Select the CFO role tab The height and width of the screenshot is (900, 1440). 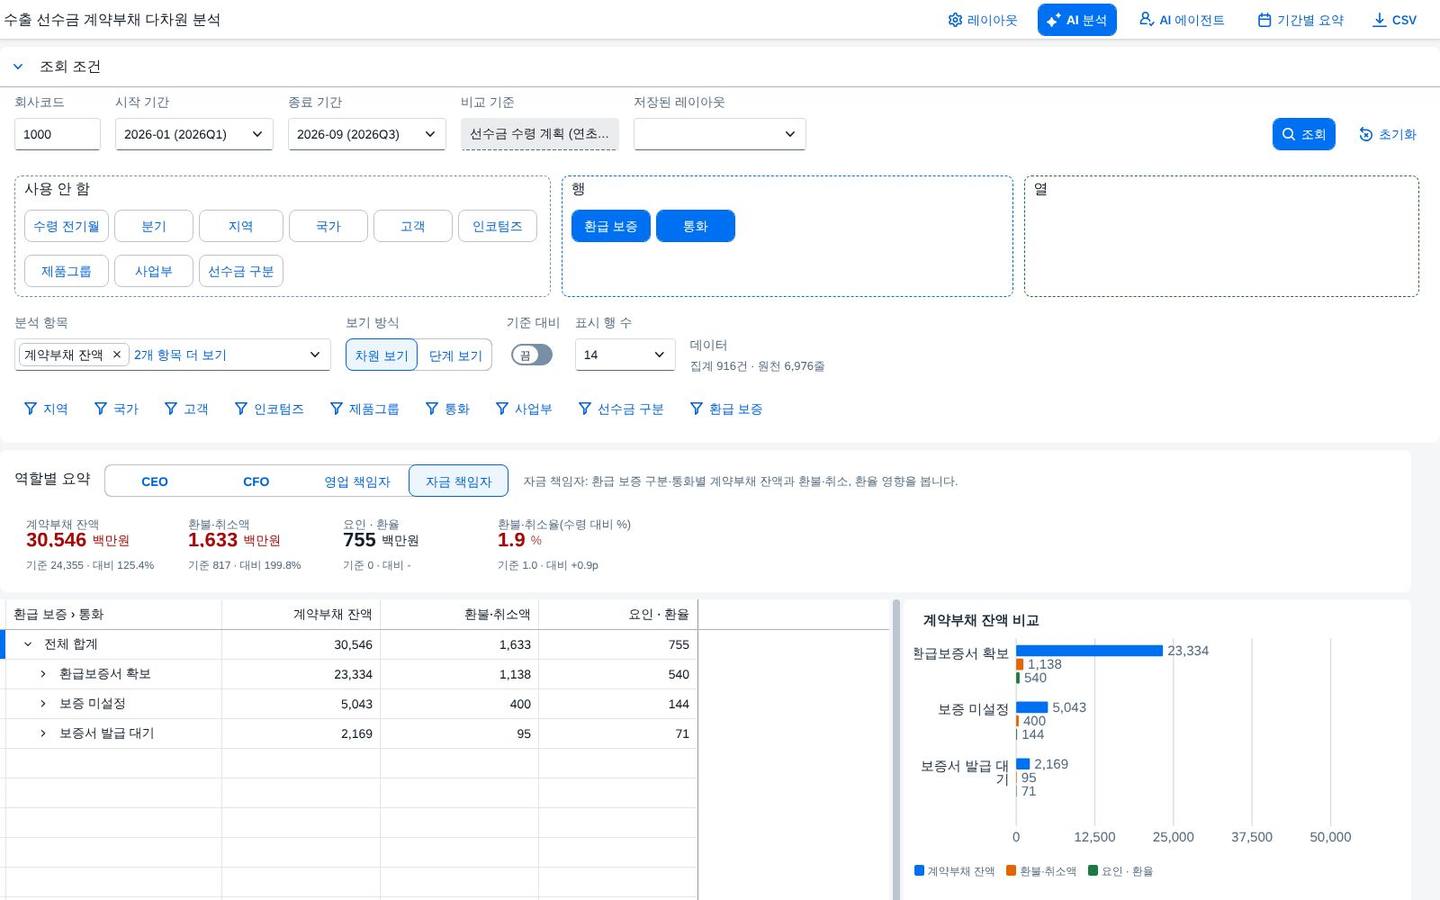256,481
